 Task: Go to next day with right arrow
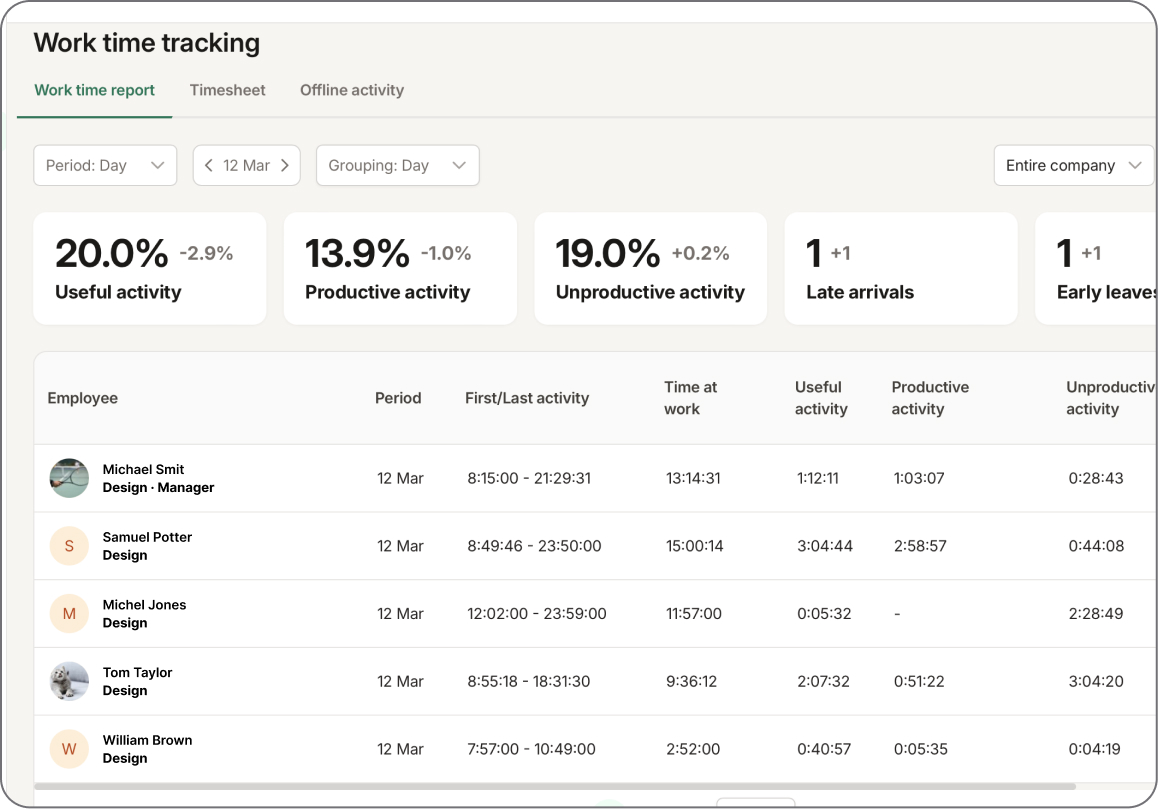pyautogui.click(x=285, y=166)
